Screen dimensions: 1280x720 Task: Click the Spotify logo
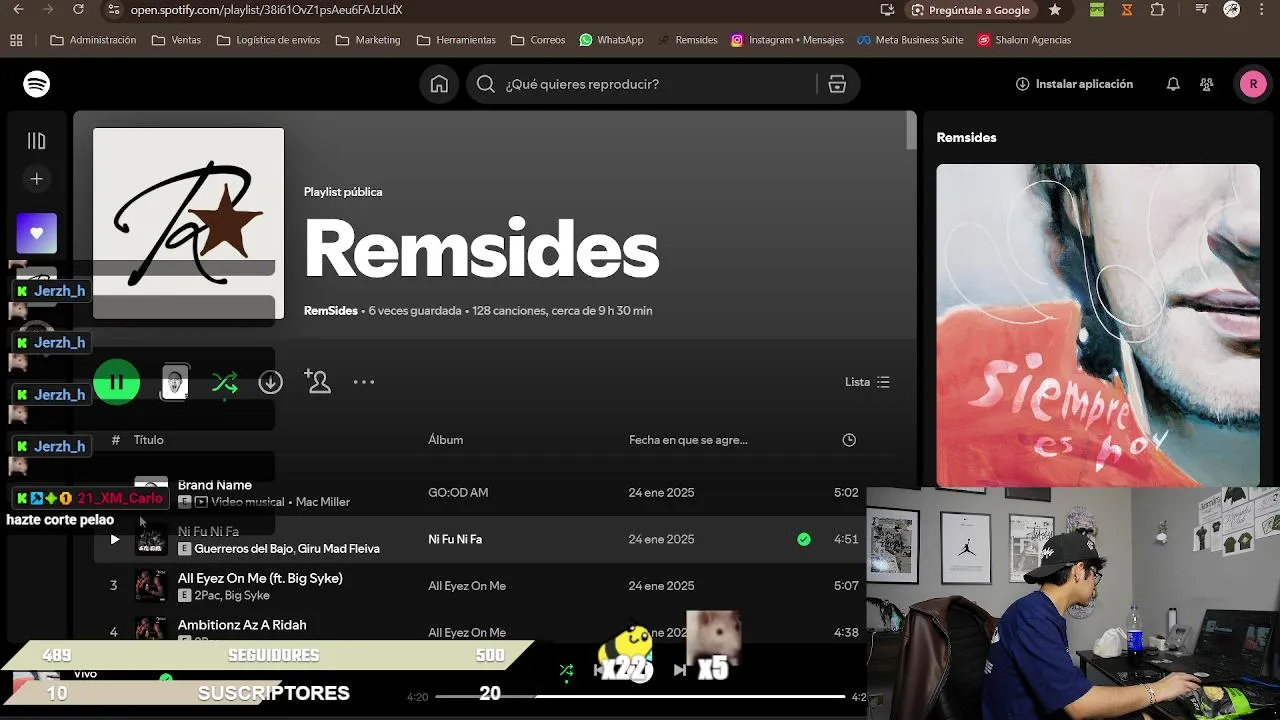tap(37, 84)
